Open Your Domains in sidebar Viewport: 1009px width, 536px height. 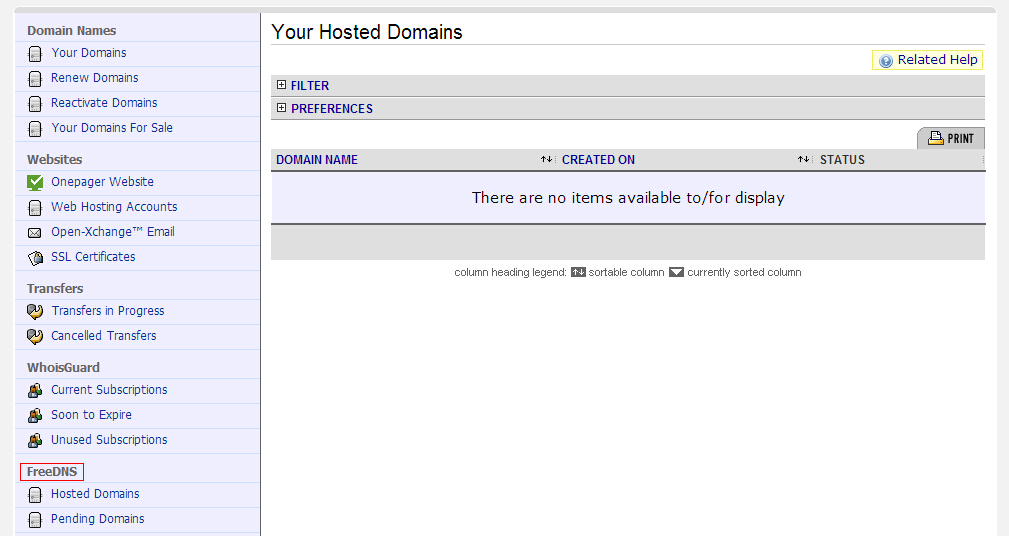(x=89, y=53)
